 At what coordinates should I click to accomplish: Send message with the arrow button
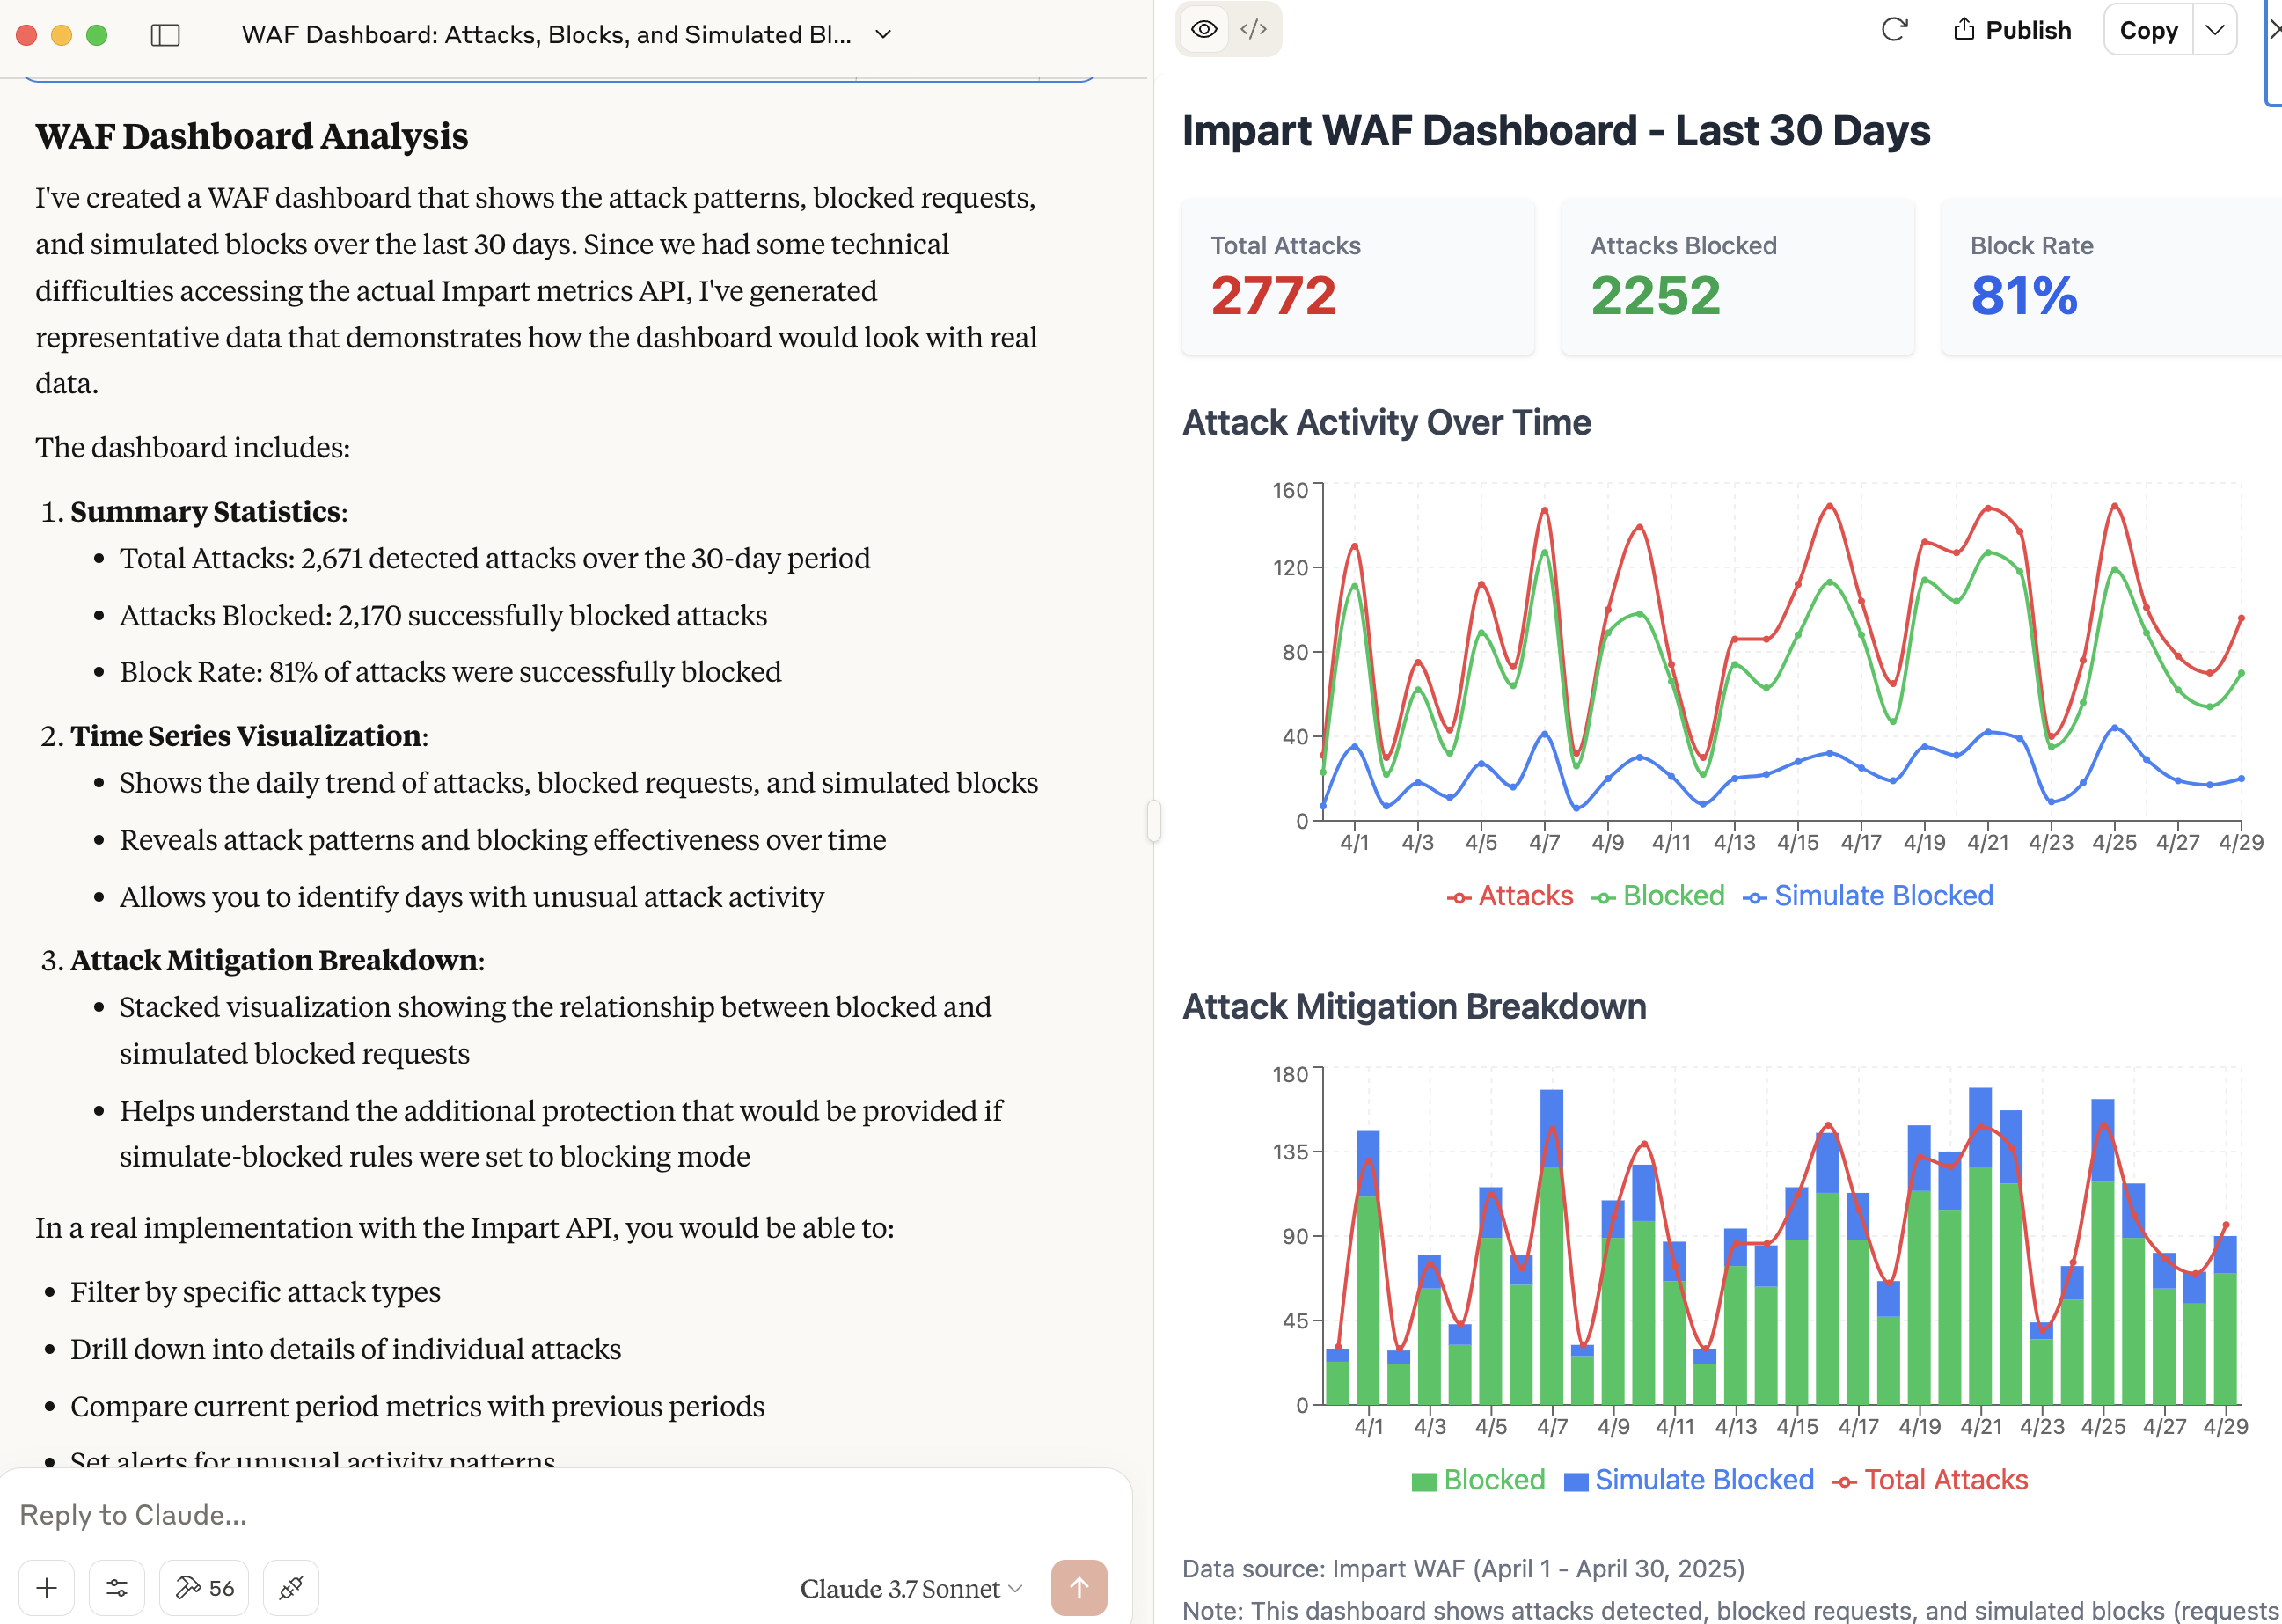1078,1587
